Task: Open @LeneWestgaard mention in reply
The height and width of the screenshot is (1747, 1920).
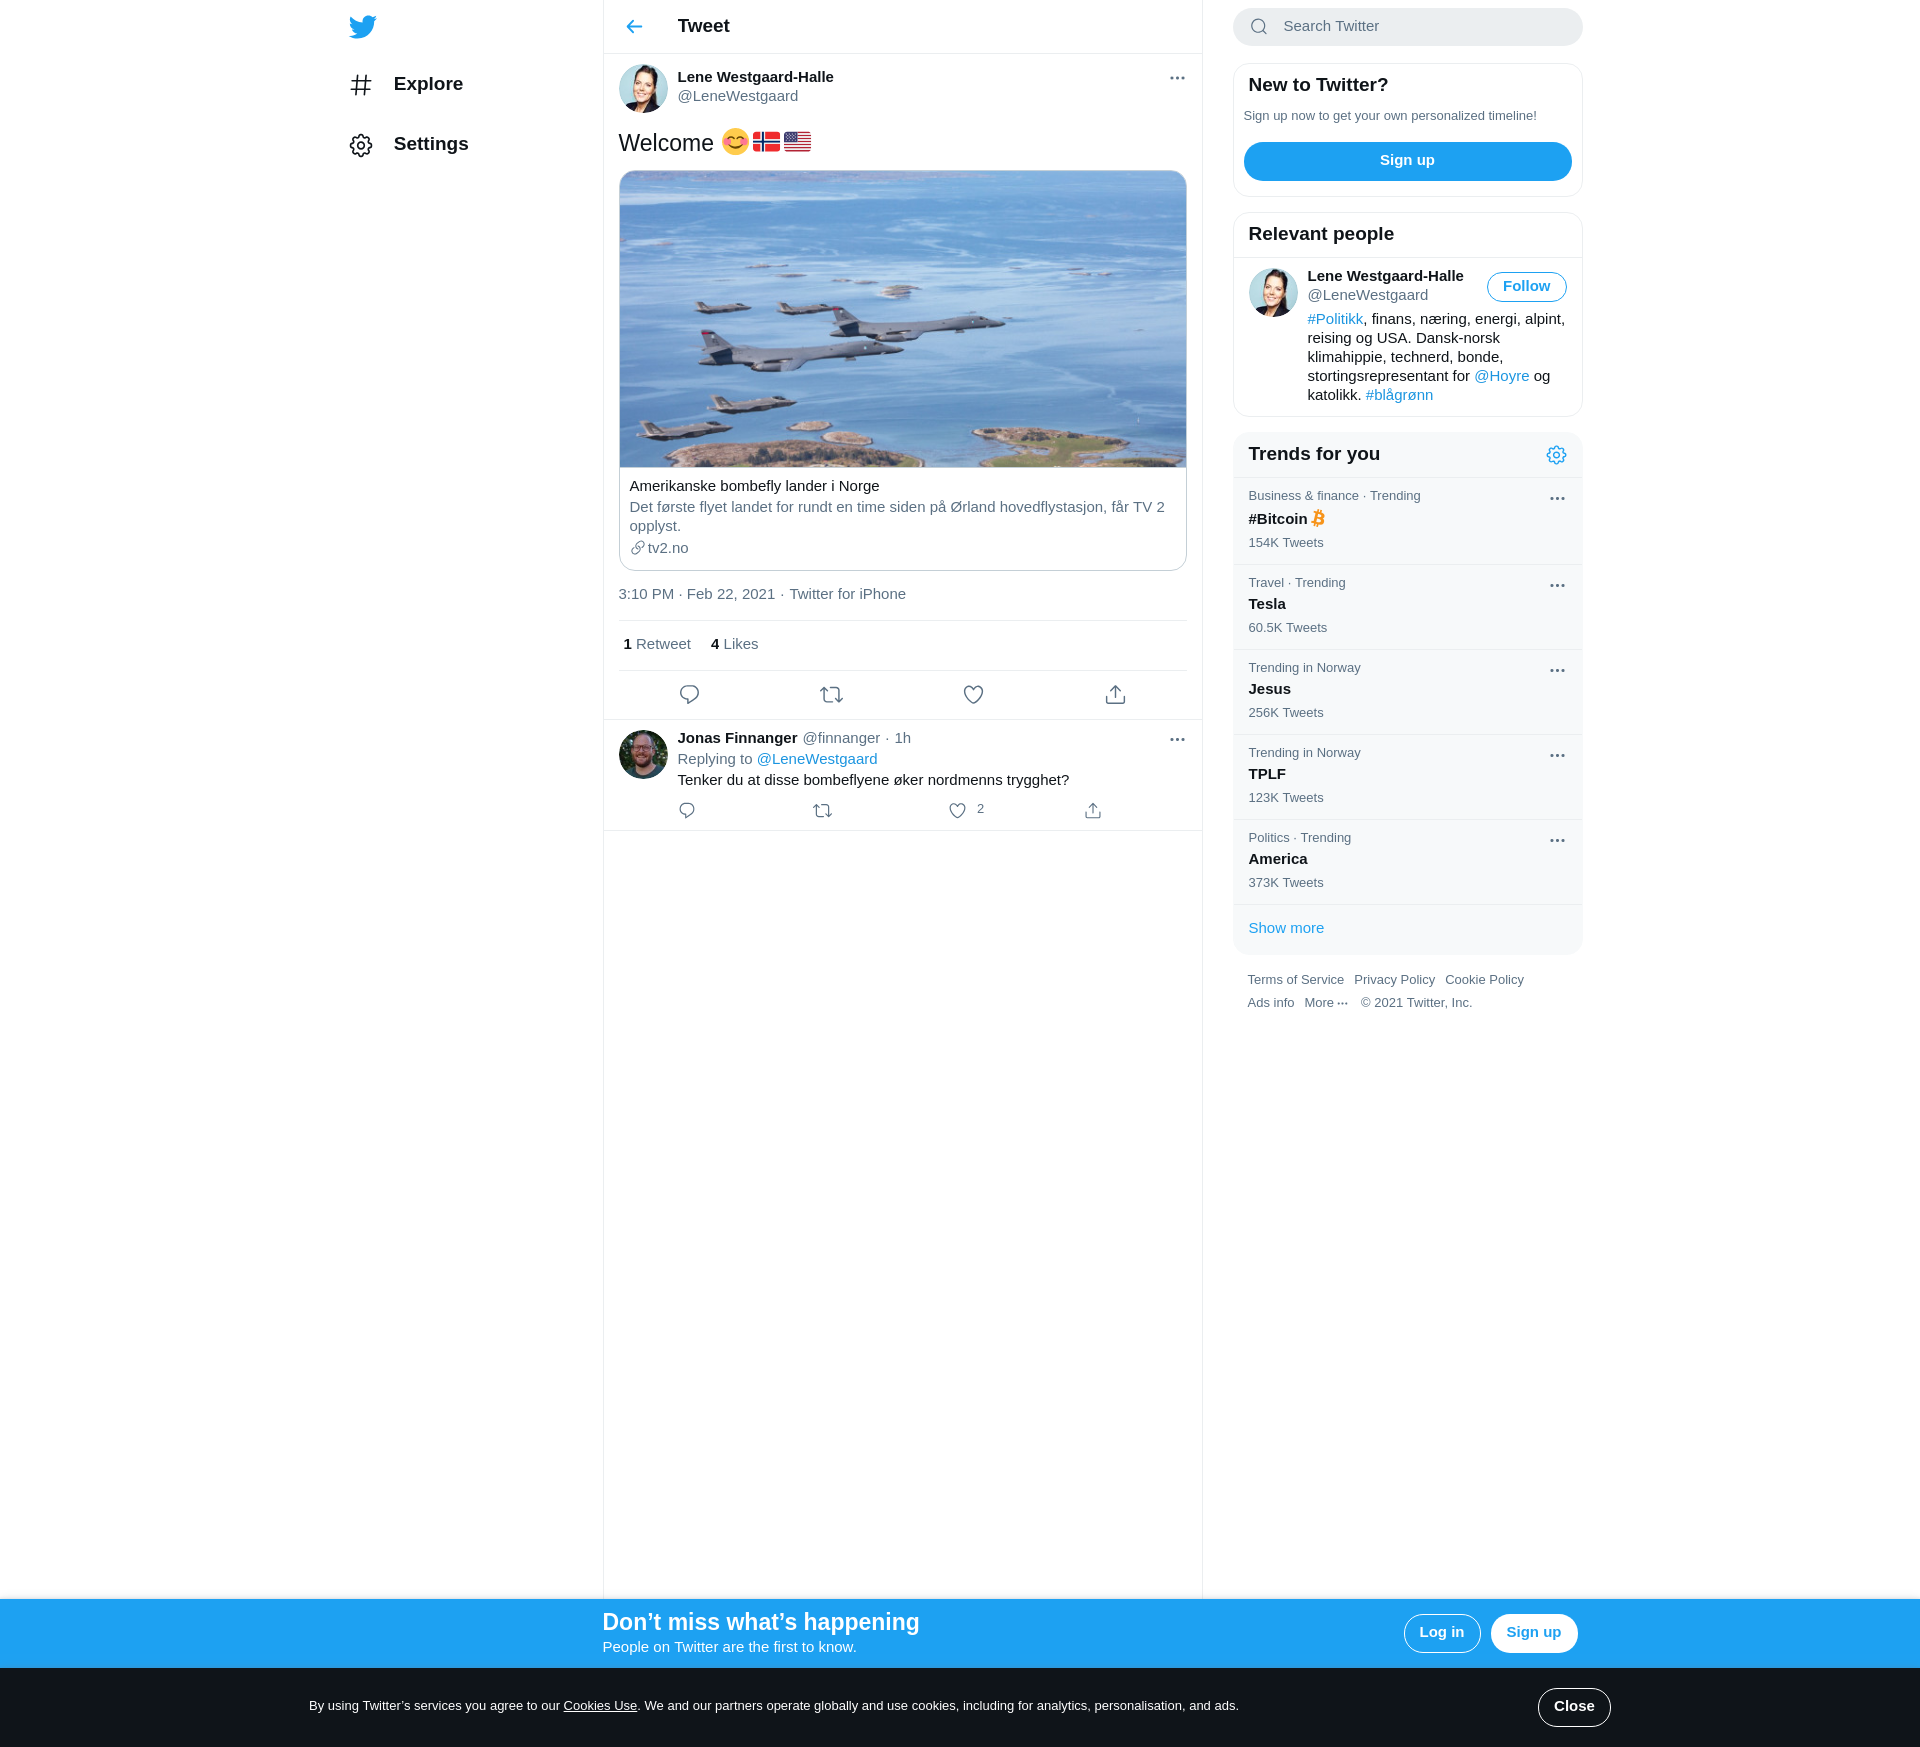Action: tap(817, 759)
